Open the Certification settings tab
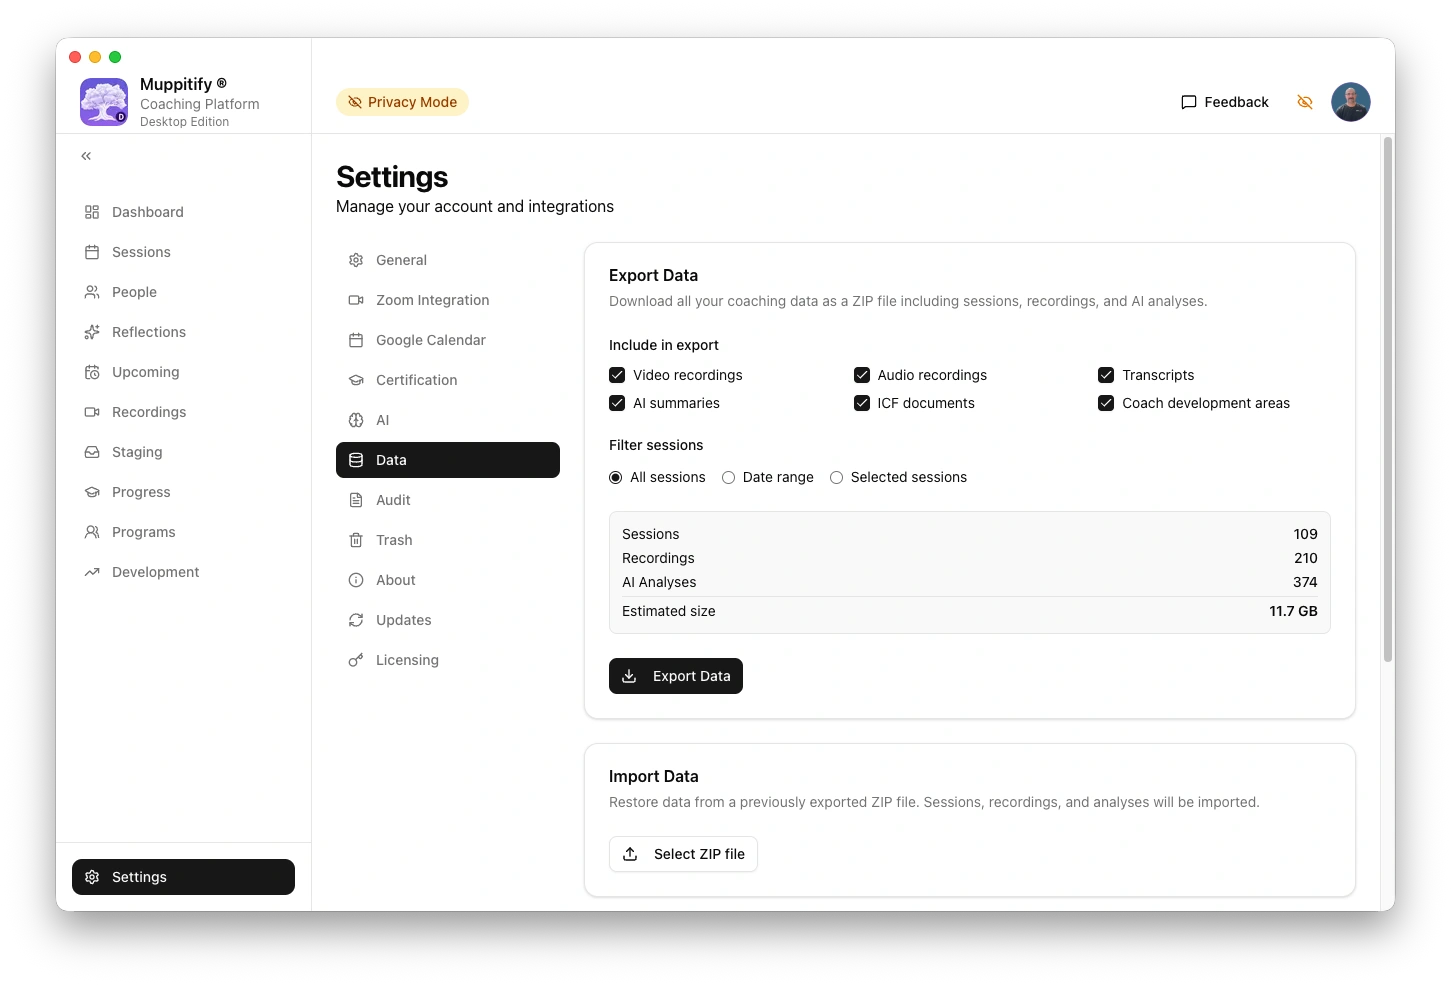Viewport: 1451px width, 985px height. coord(416,380)
